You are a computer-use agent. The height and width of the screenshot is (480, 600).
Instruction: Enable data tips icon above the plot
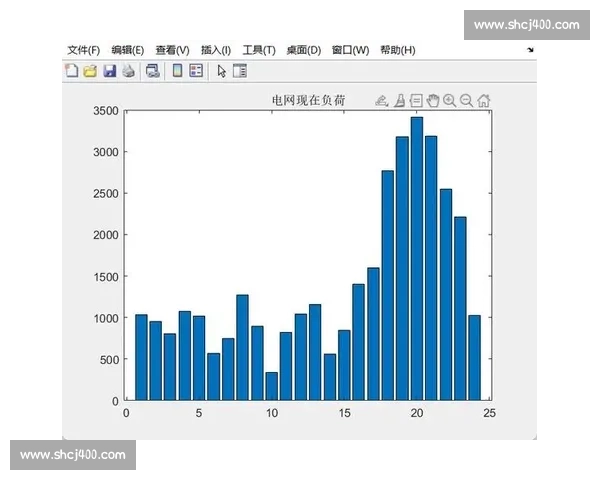416,101
